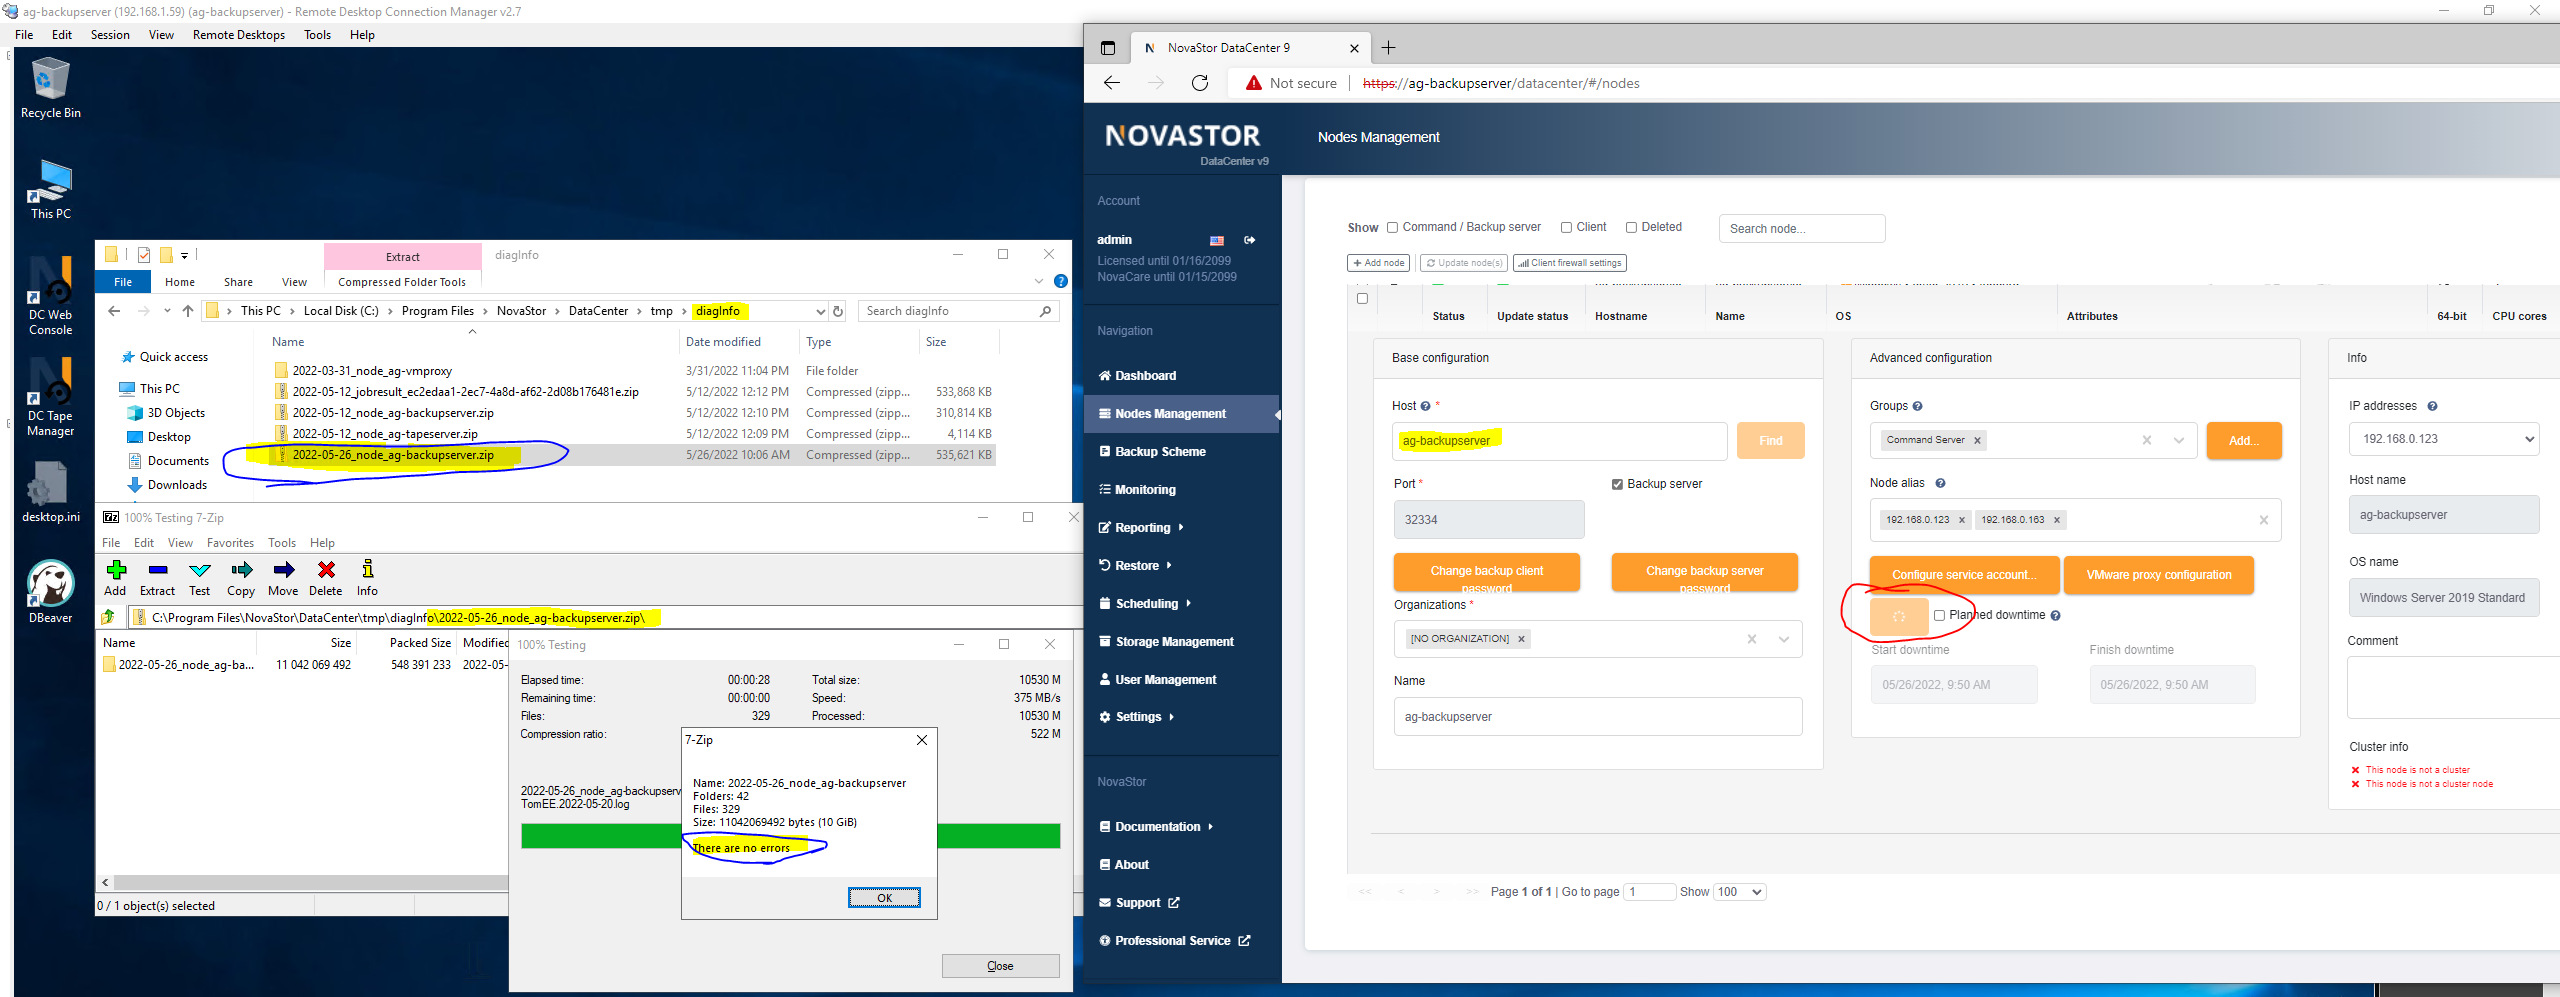Refresh the diagInfo folder view
Image resolution: width=2560 pixels, height=997 pixels.
(838, 311)
